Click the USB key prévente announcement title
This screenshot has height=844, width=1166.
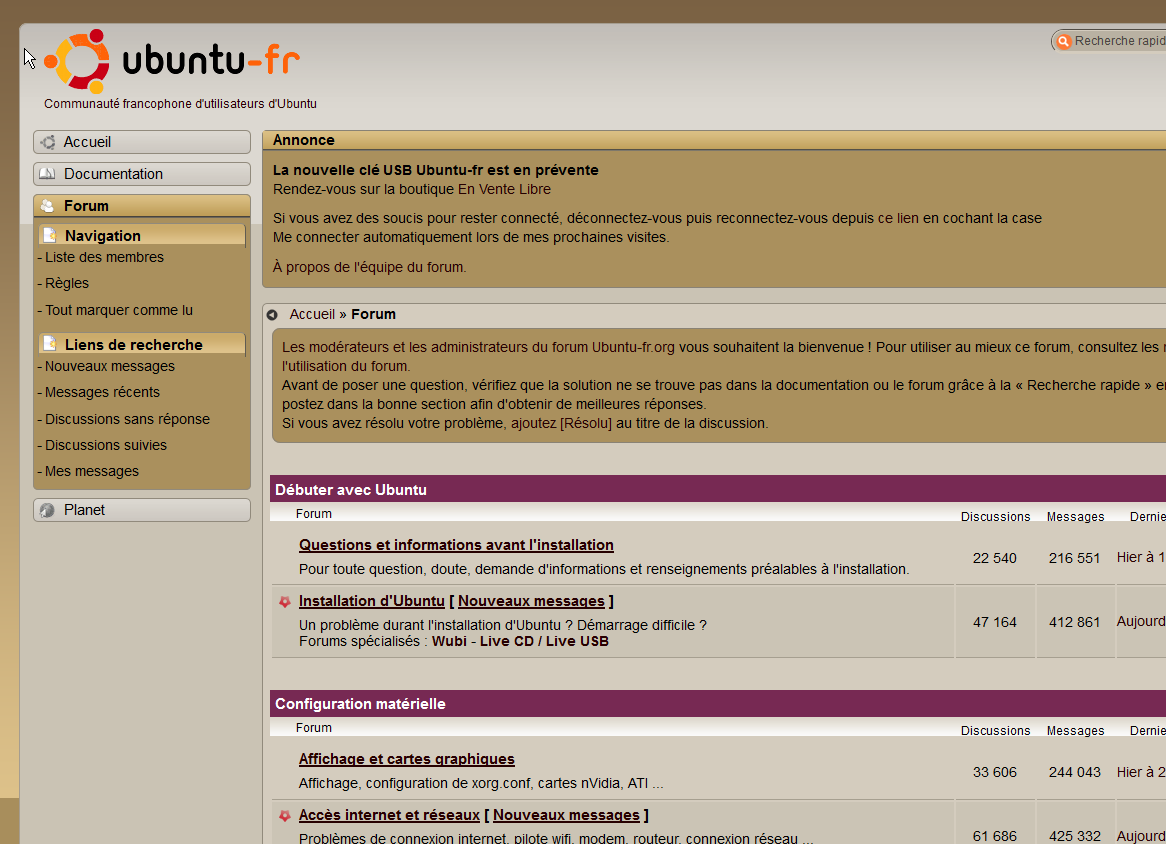pyautogui.click(x=436, y=170)
